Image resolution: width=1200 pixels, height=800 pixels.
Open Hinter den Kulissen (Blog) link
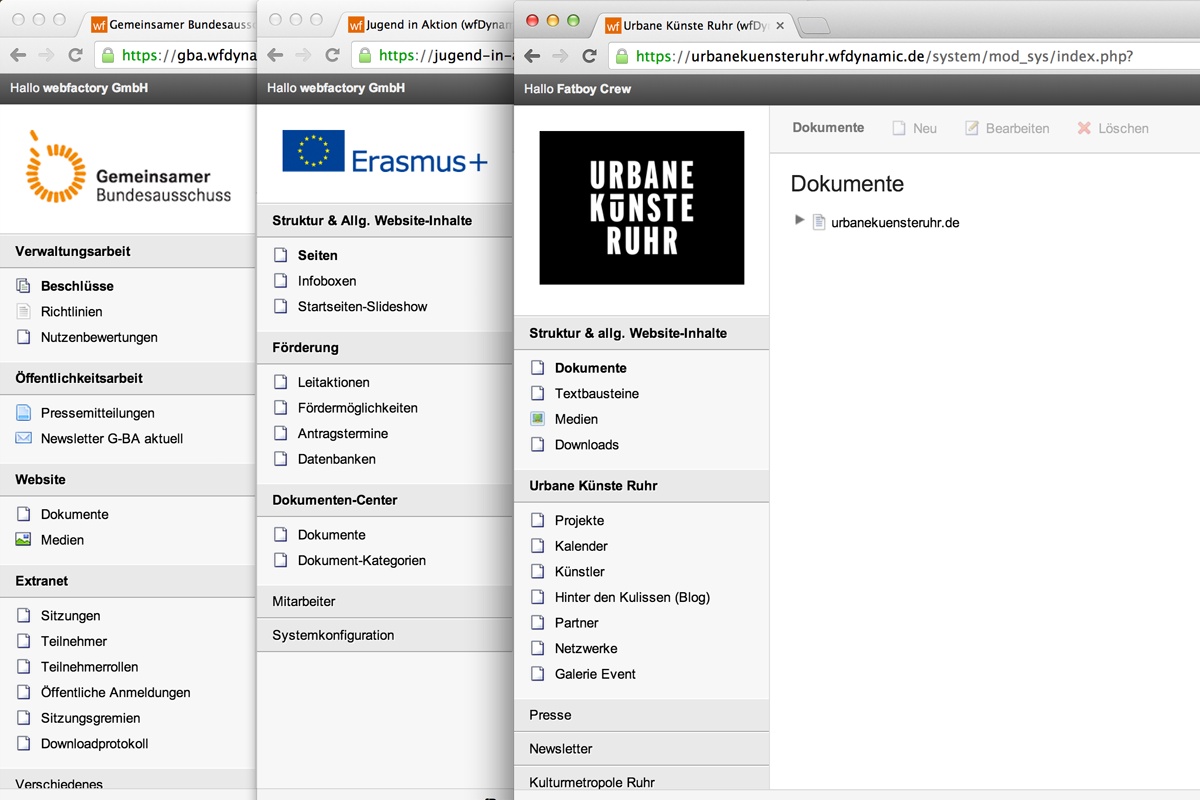[x=632, y=597]
